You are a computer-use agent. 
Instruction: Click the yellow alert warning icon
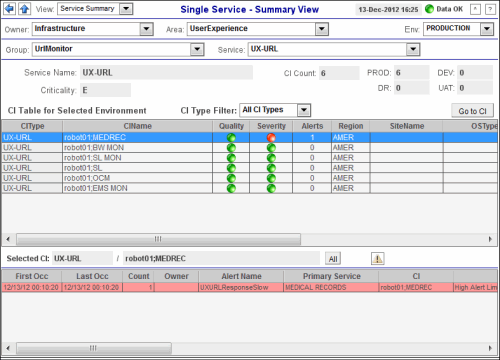point(378,258)
